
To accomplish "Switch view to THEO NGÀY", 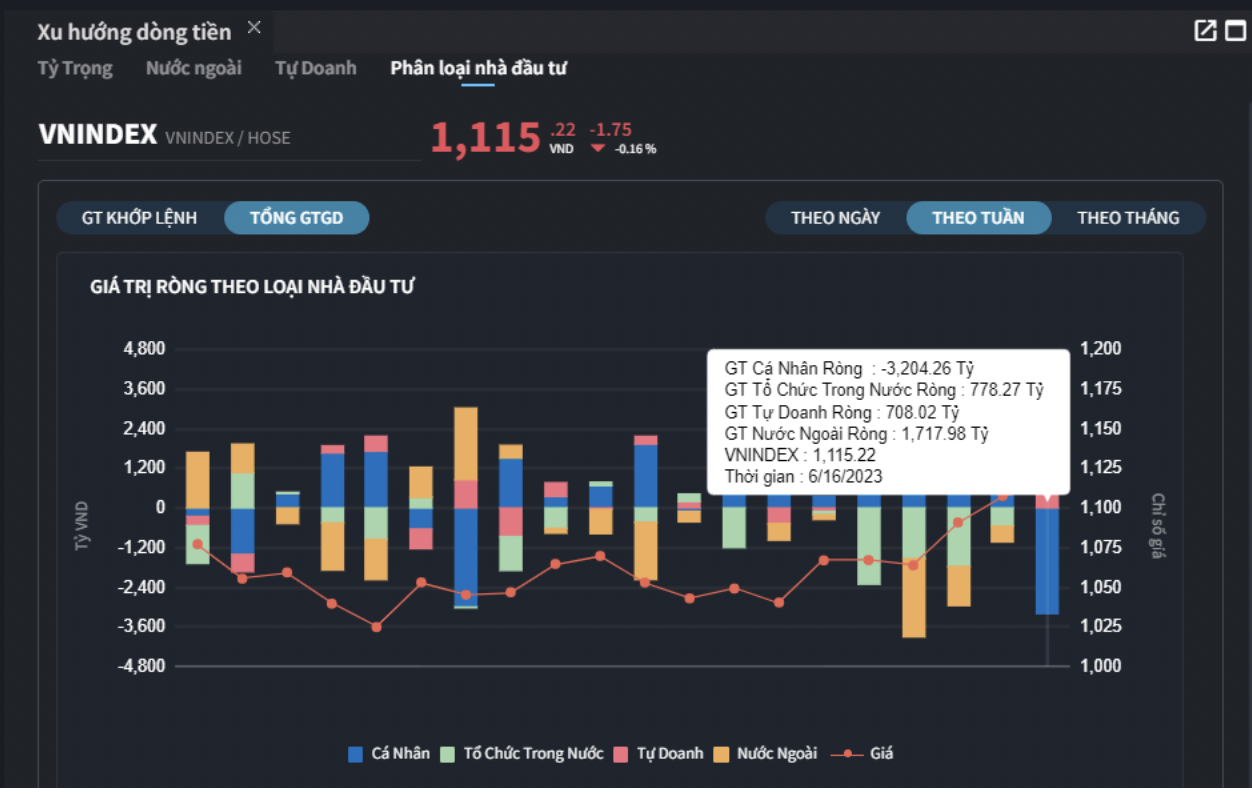I will click(835, 218).
